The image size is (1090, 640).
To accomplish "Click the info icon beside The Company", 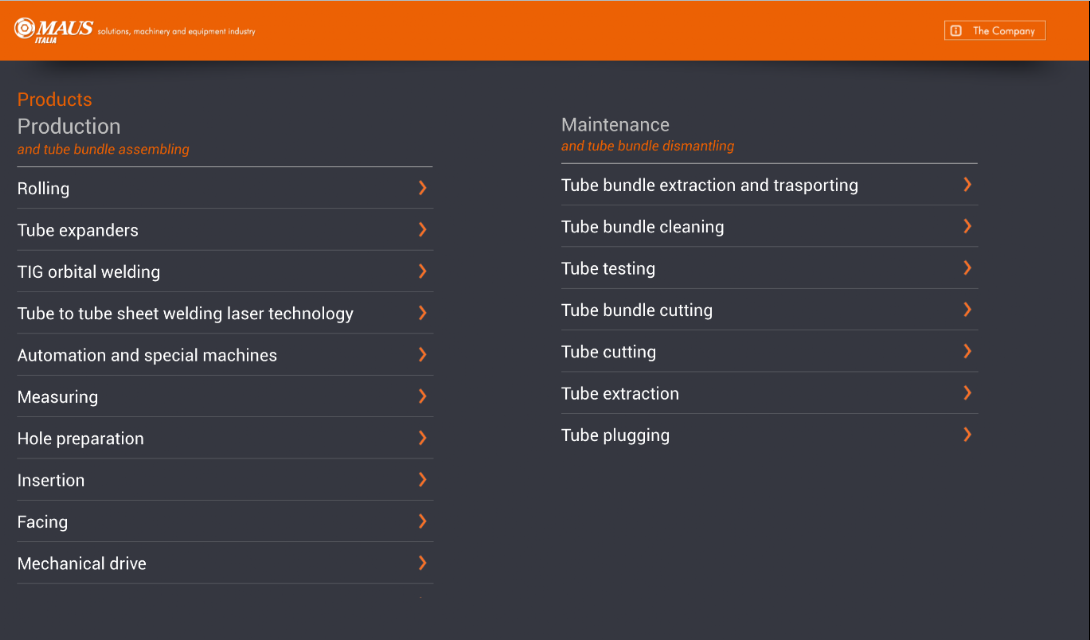I will click(x=956, y=31).
